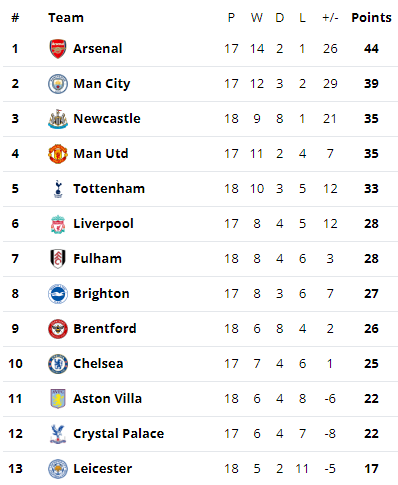The height and width of the screenshot is (485, 398).
Task: Click the +/- goal difference header
Action: click(x=330, y=17)
